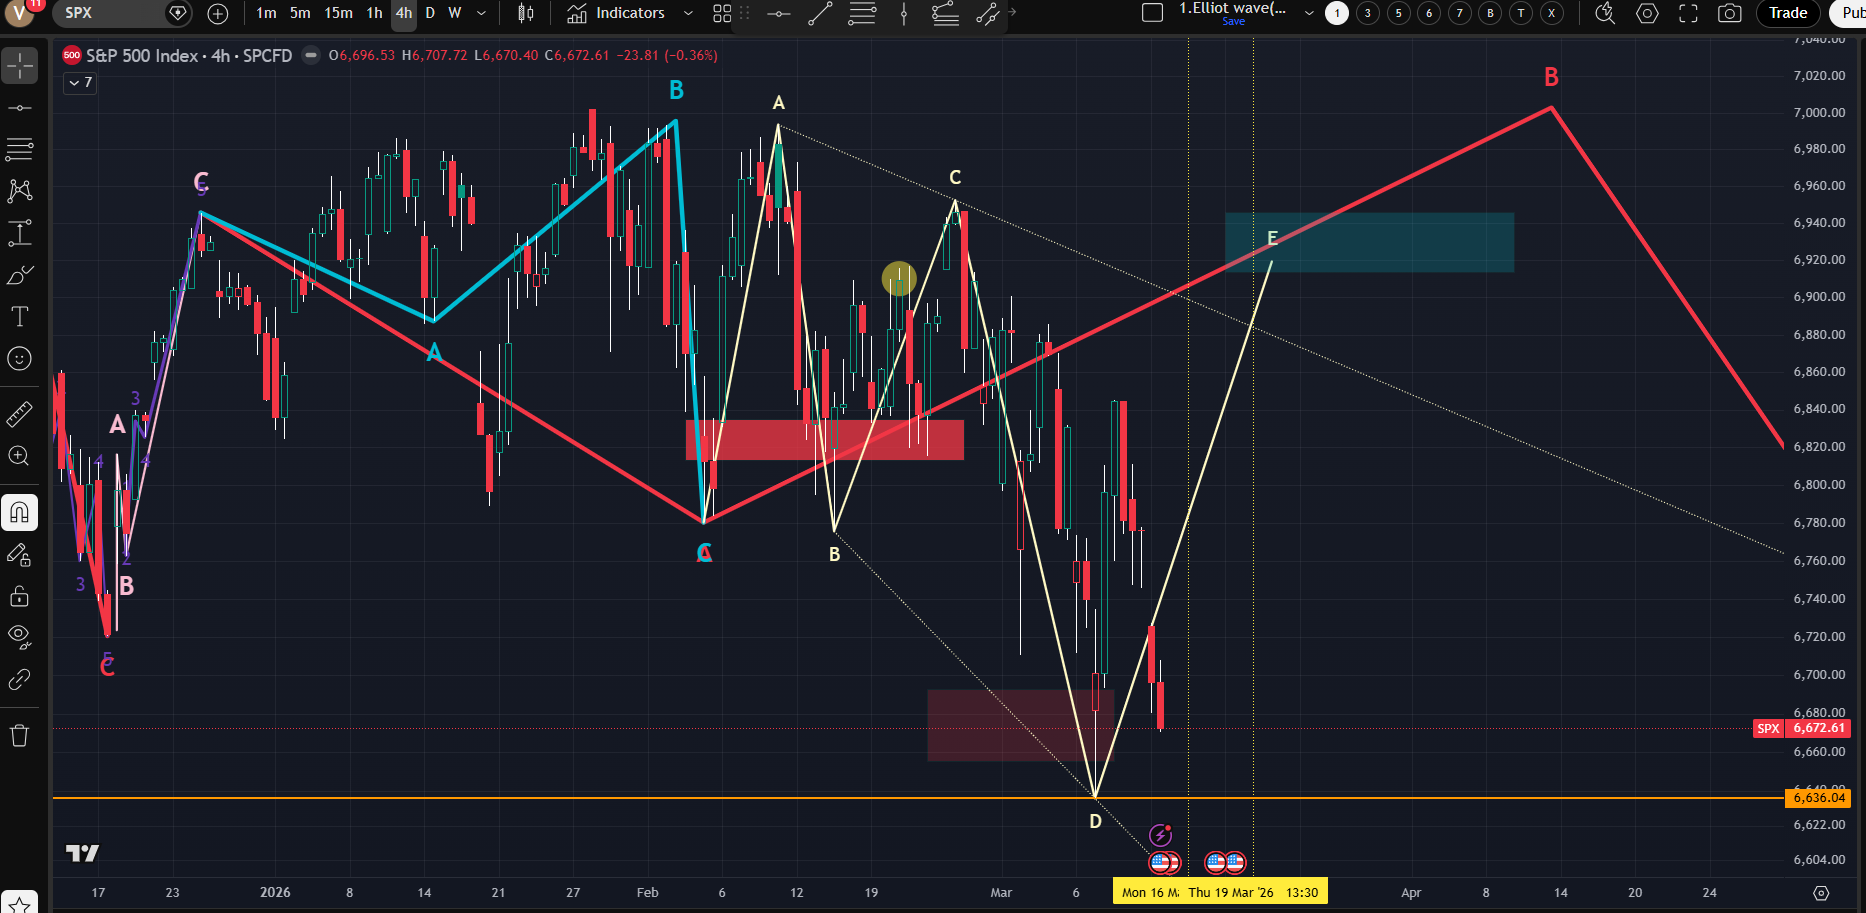Activate the zoom in tool

pyautogui.click(x=19, y=456)
